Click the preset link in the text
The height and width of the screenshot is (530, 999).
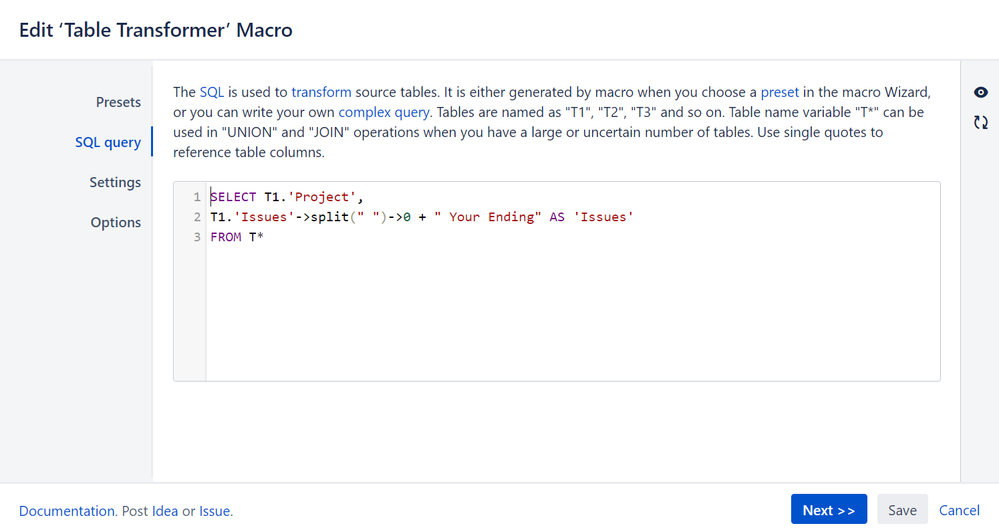(779, 92)
